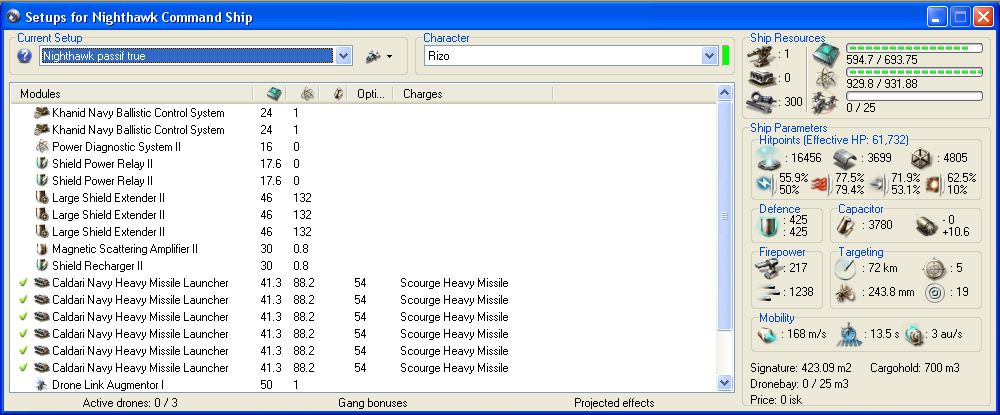This screenshot has width=1000, height=415.
Task: Click the warp speed icon
Action: pos(916,335)
